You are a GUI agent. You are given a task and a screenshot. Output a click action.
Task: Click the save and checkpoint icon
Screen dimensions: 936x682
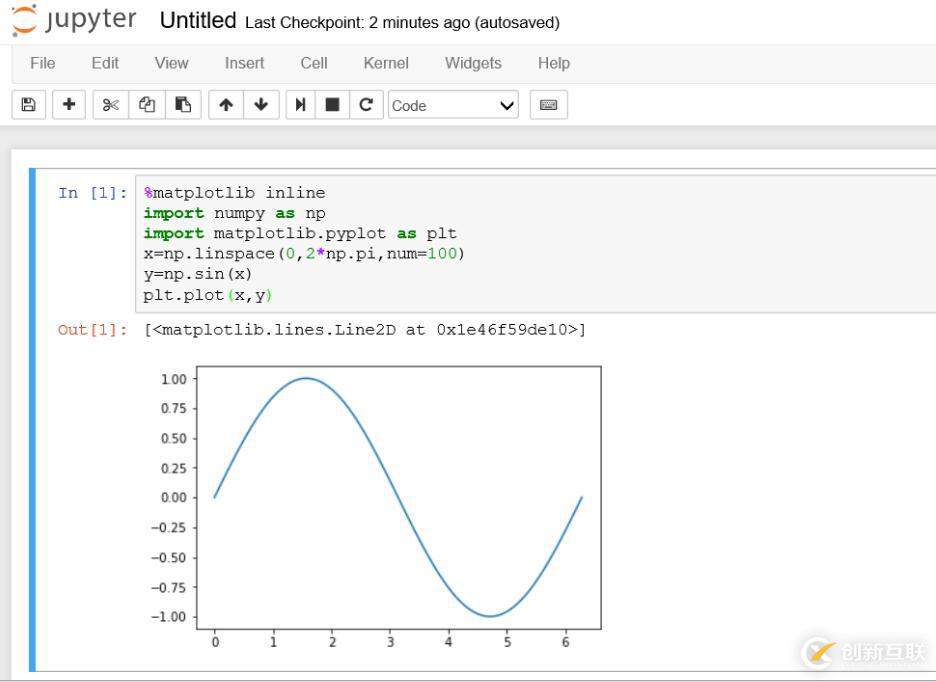(x=28, y=105)
